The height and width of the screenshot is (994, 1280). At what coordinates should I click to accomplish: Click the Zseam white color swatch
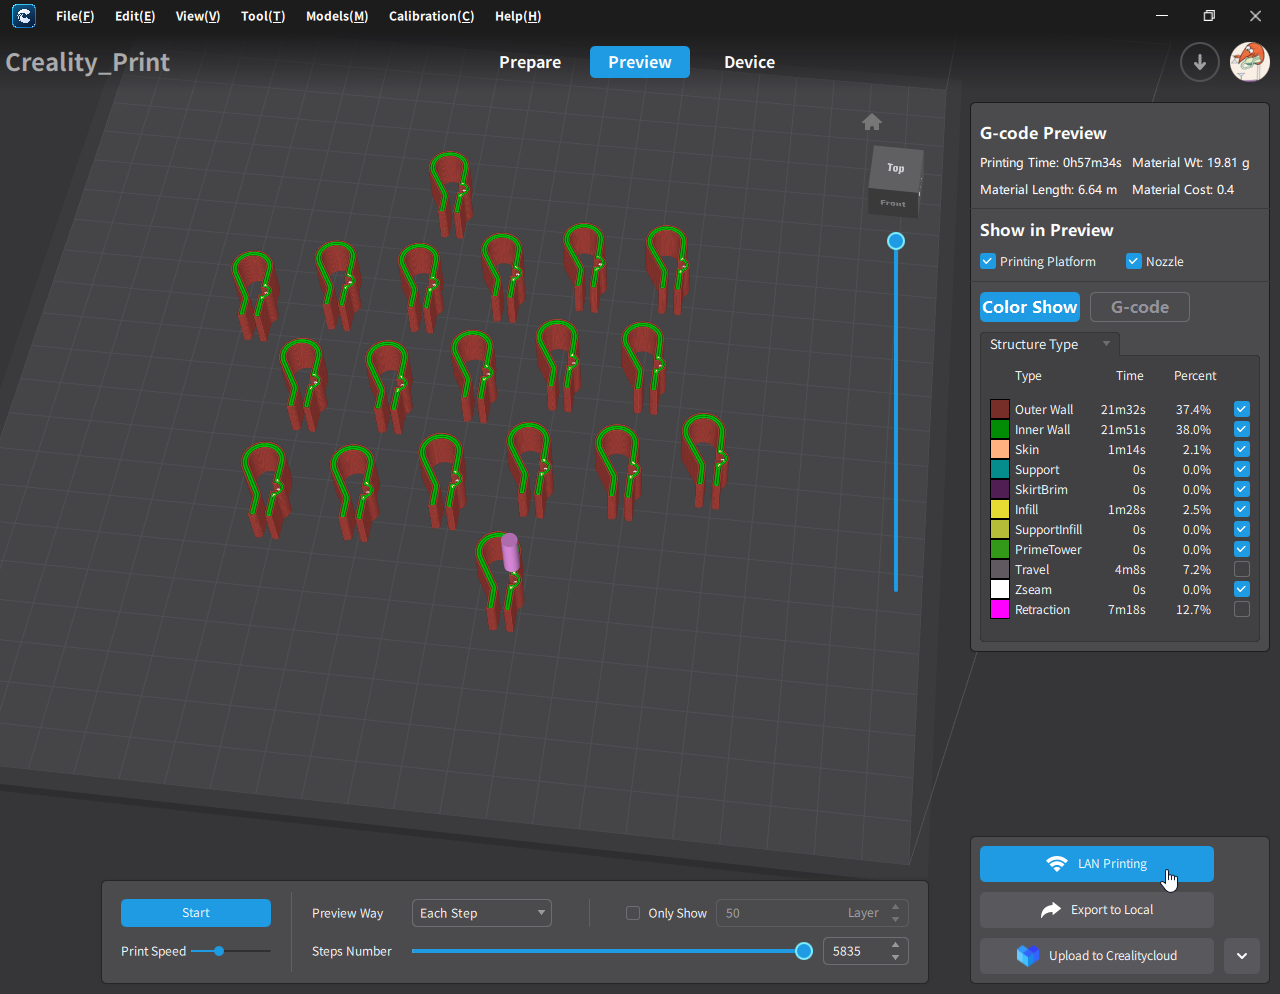(1000, 589)
